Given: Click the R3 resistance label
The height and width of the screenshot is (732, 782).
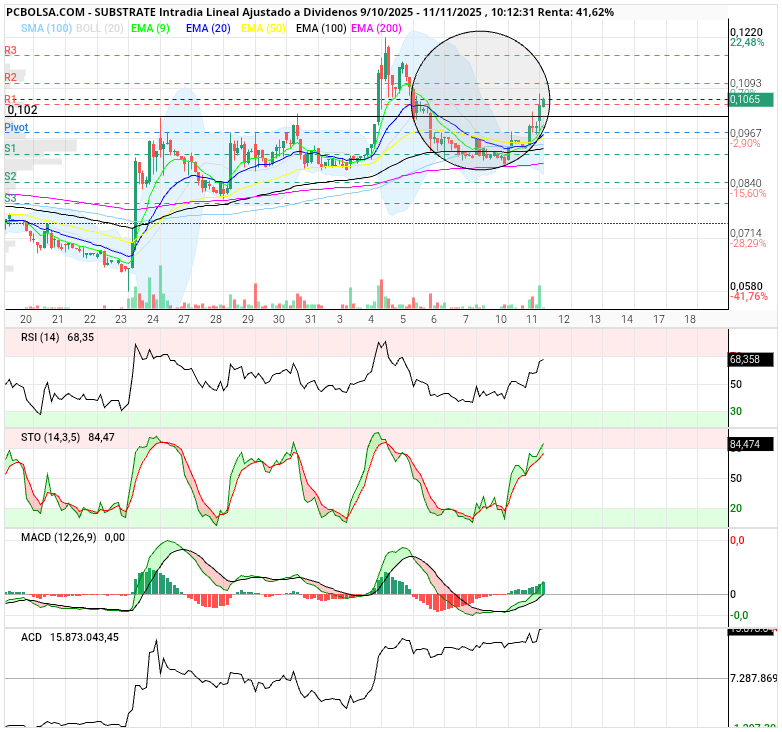Looking at the screenshot, I should 10,50.
